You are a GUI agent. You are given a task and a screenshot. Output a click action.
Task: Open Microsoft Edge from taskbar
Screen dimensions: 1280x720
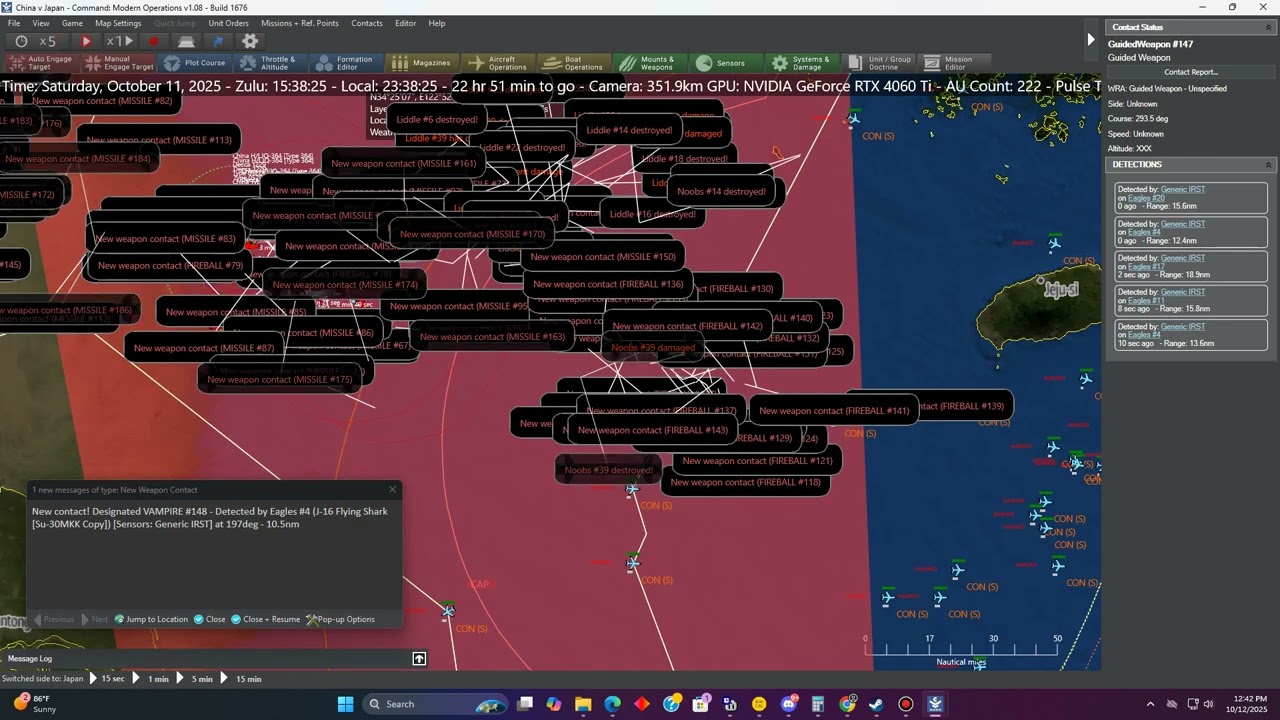[612, 704]
